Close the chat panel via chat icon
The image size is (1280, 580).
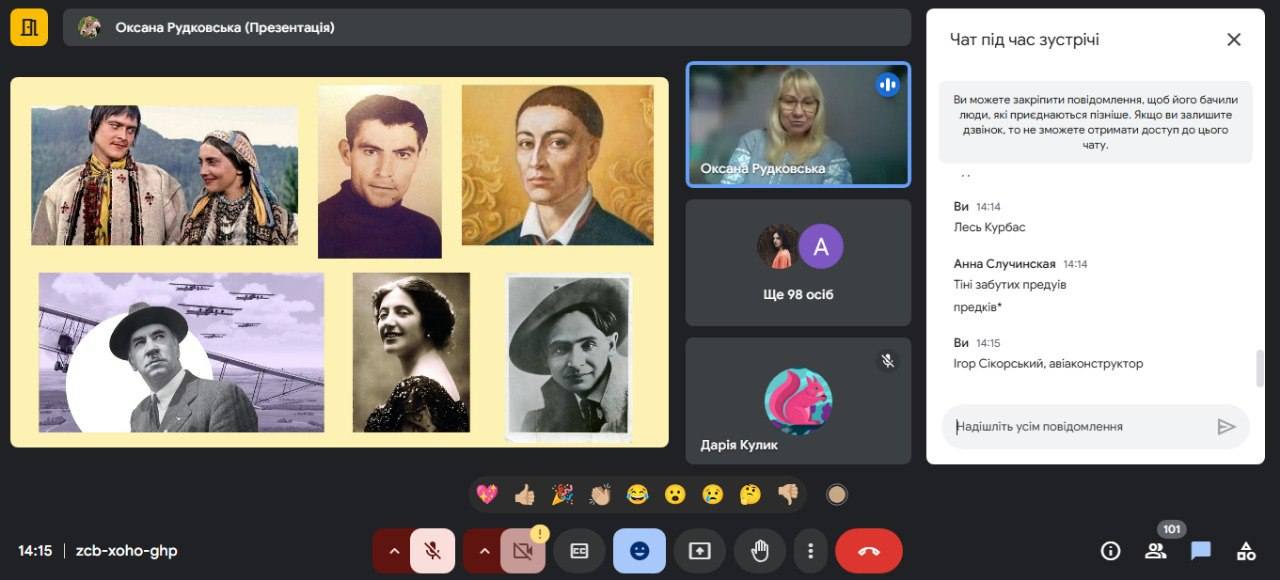pyautogui.click(x=1201, y=551)
